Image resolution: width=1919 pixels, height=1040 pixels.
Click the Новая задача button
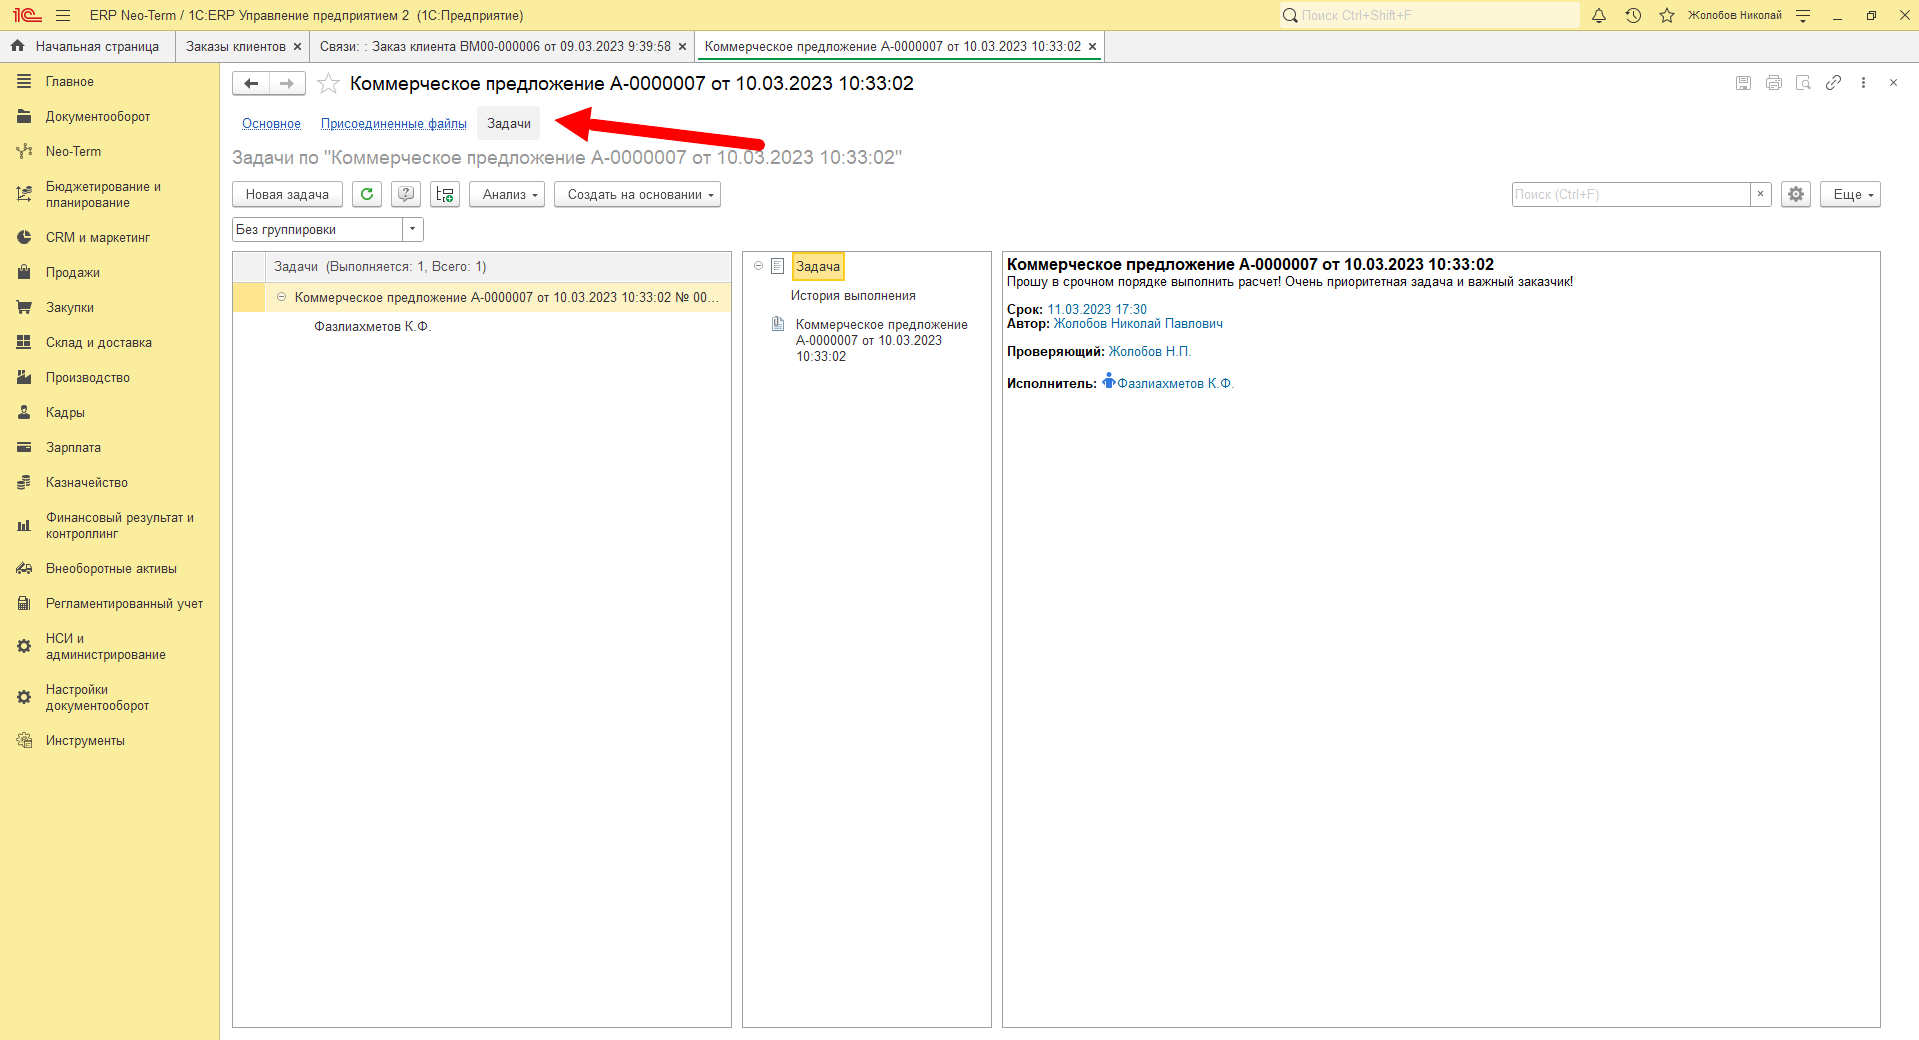287,194
